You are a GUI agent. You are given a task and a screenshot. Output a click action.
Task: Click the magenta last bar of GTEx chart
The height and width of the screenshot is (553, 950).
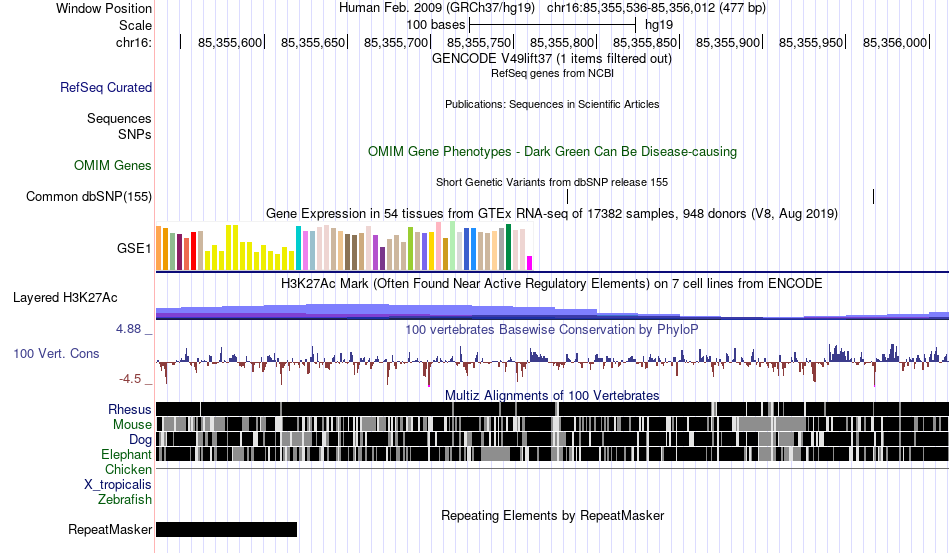[x=530, y=263]
